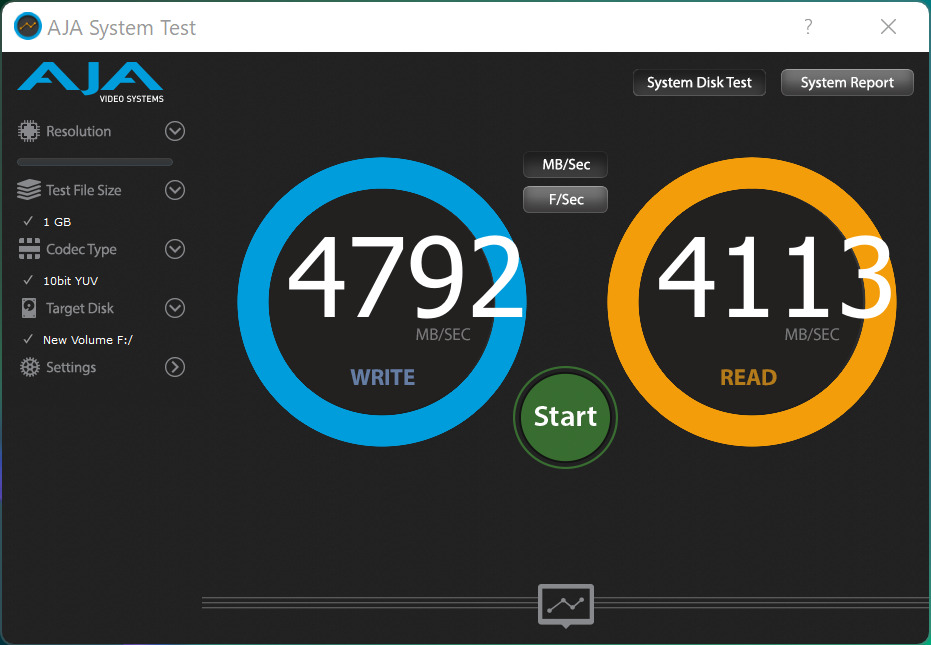The image size is (931, 645).
Task: Click the 4792 write speed value
Action: pos(404,277)
